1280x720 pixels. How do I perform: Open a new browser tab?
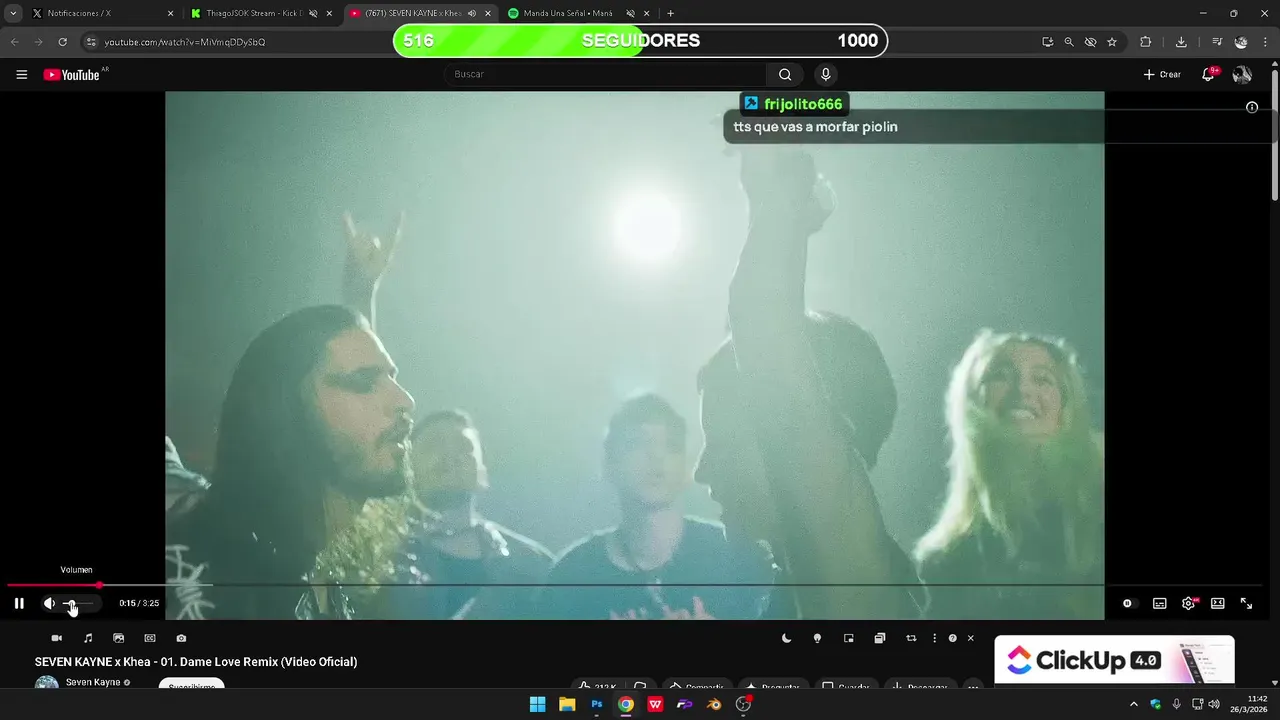(670, 13)
